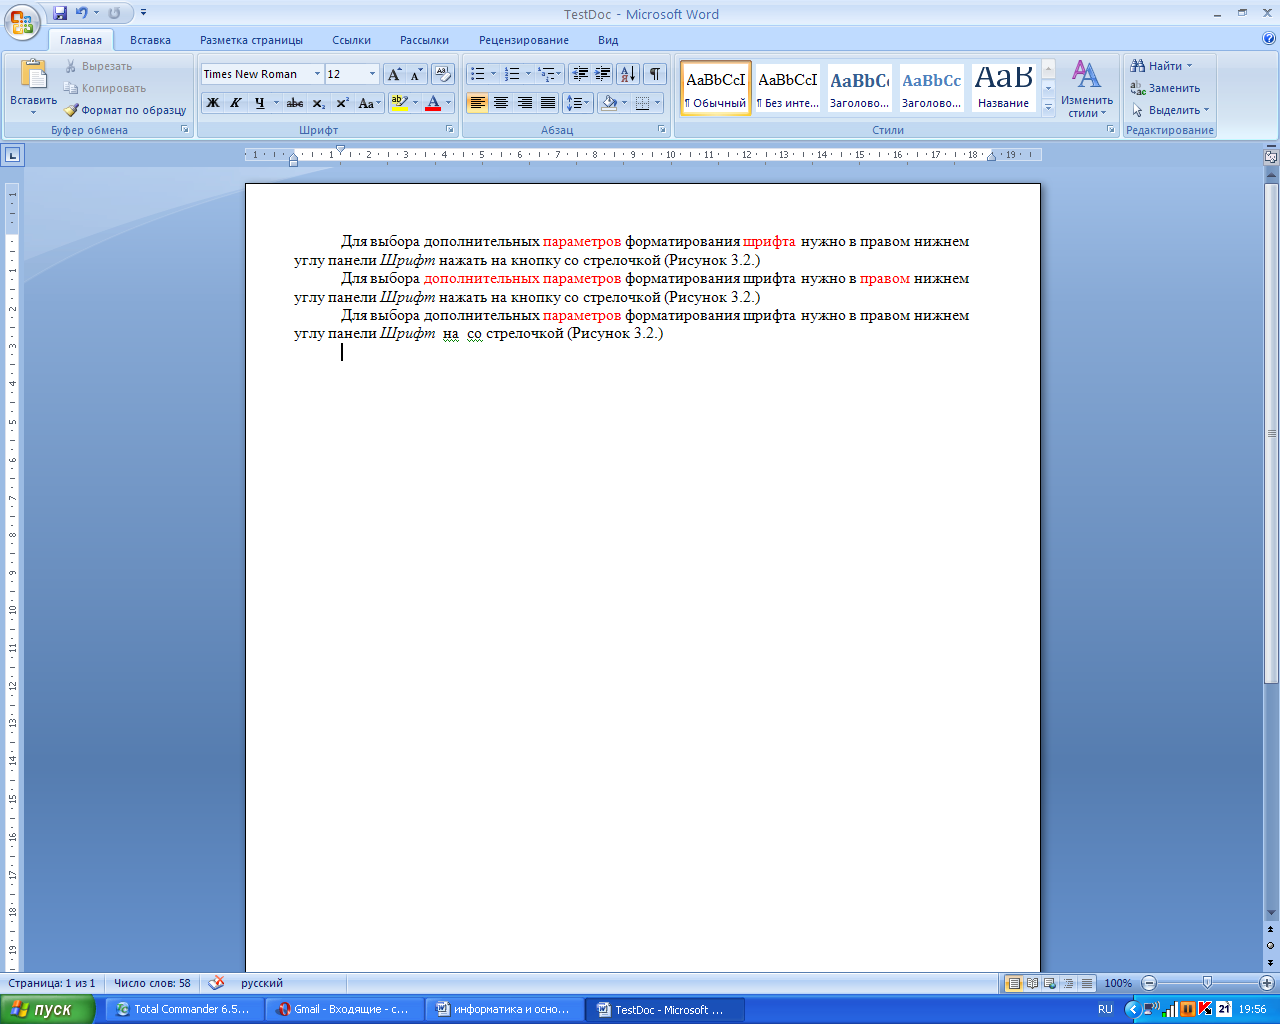Open the font color dropdown arrow
This screenshot has width=1280, height=1024.
(x=449, y=102)
